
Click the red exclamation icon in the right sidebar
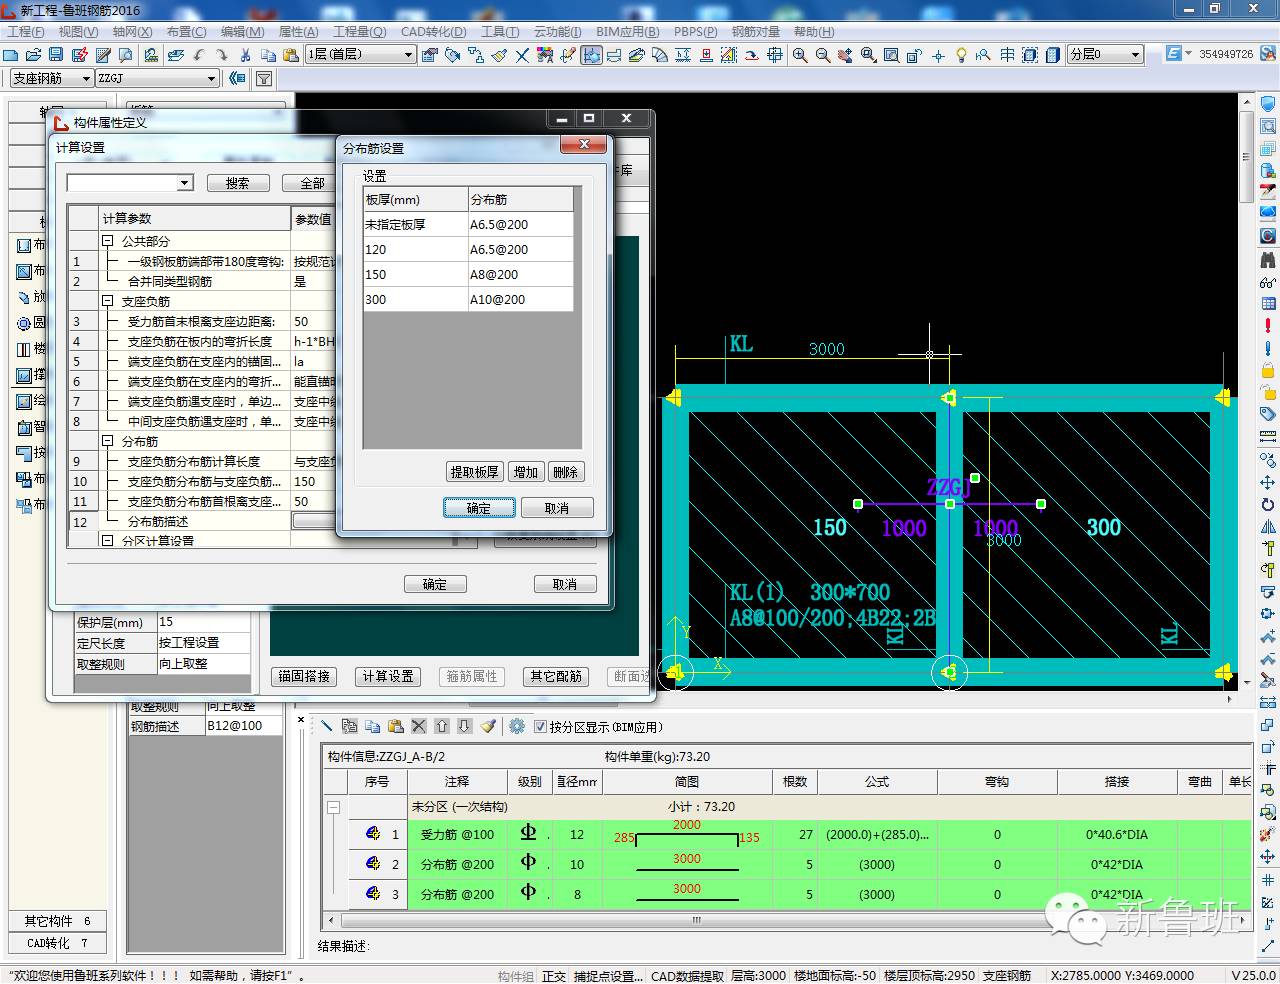1268,326
